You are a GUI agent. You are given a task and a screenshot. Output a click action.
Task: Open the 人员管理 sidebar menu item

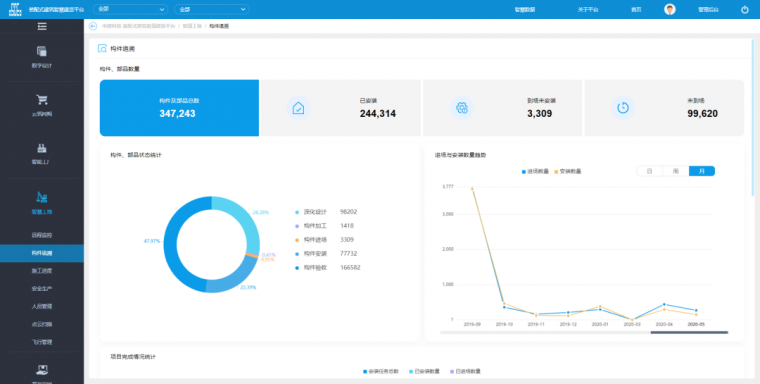[42, 306]
